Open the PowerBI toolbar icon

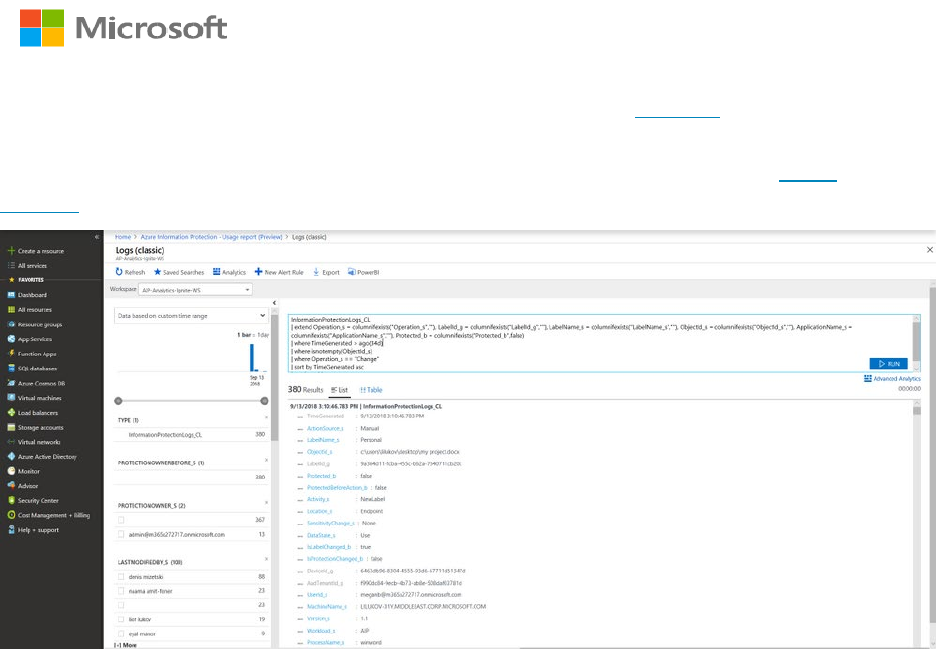coord(352,272)
